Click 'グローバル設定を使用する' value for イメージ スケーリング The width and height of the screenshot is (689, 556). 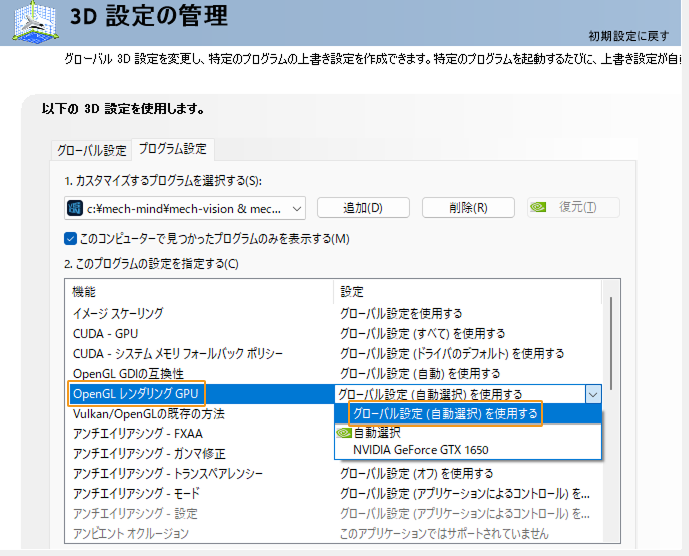tap(401, 313)
